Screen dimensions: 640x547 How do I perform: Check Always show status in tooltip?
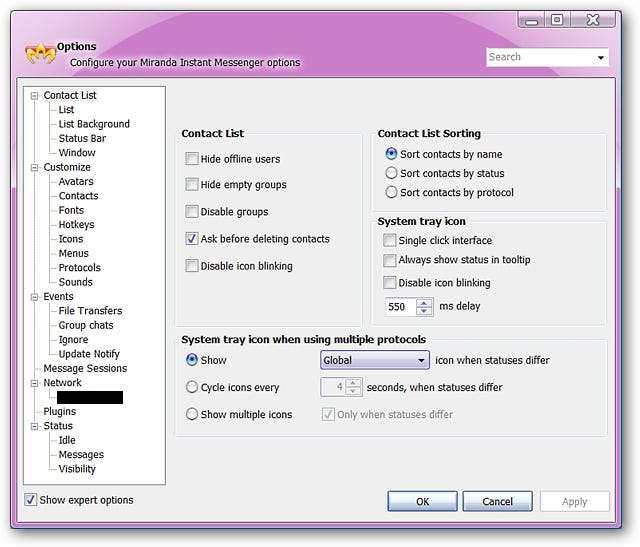point(390,260)
